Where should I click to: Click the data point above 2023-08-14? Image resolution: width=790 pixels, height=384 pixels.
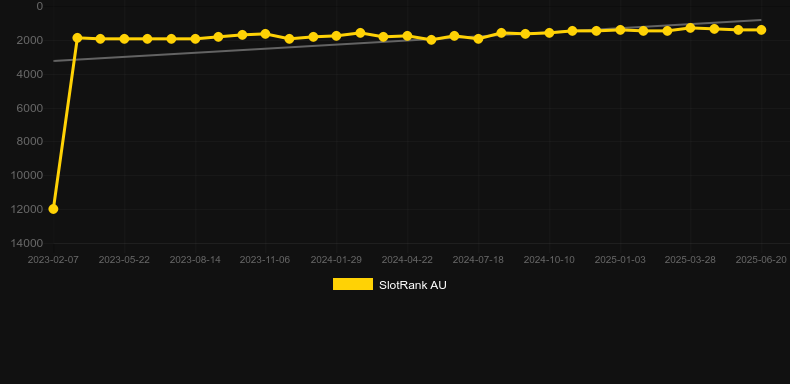click(x=195, y=39)
